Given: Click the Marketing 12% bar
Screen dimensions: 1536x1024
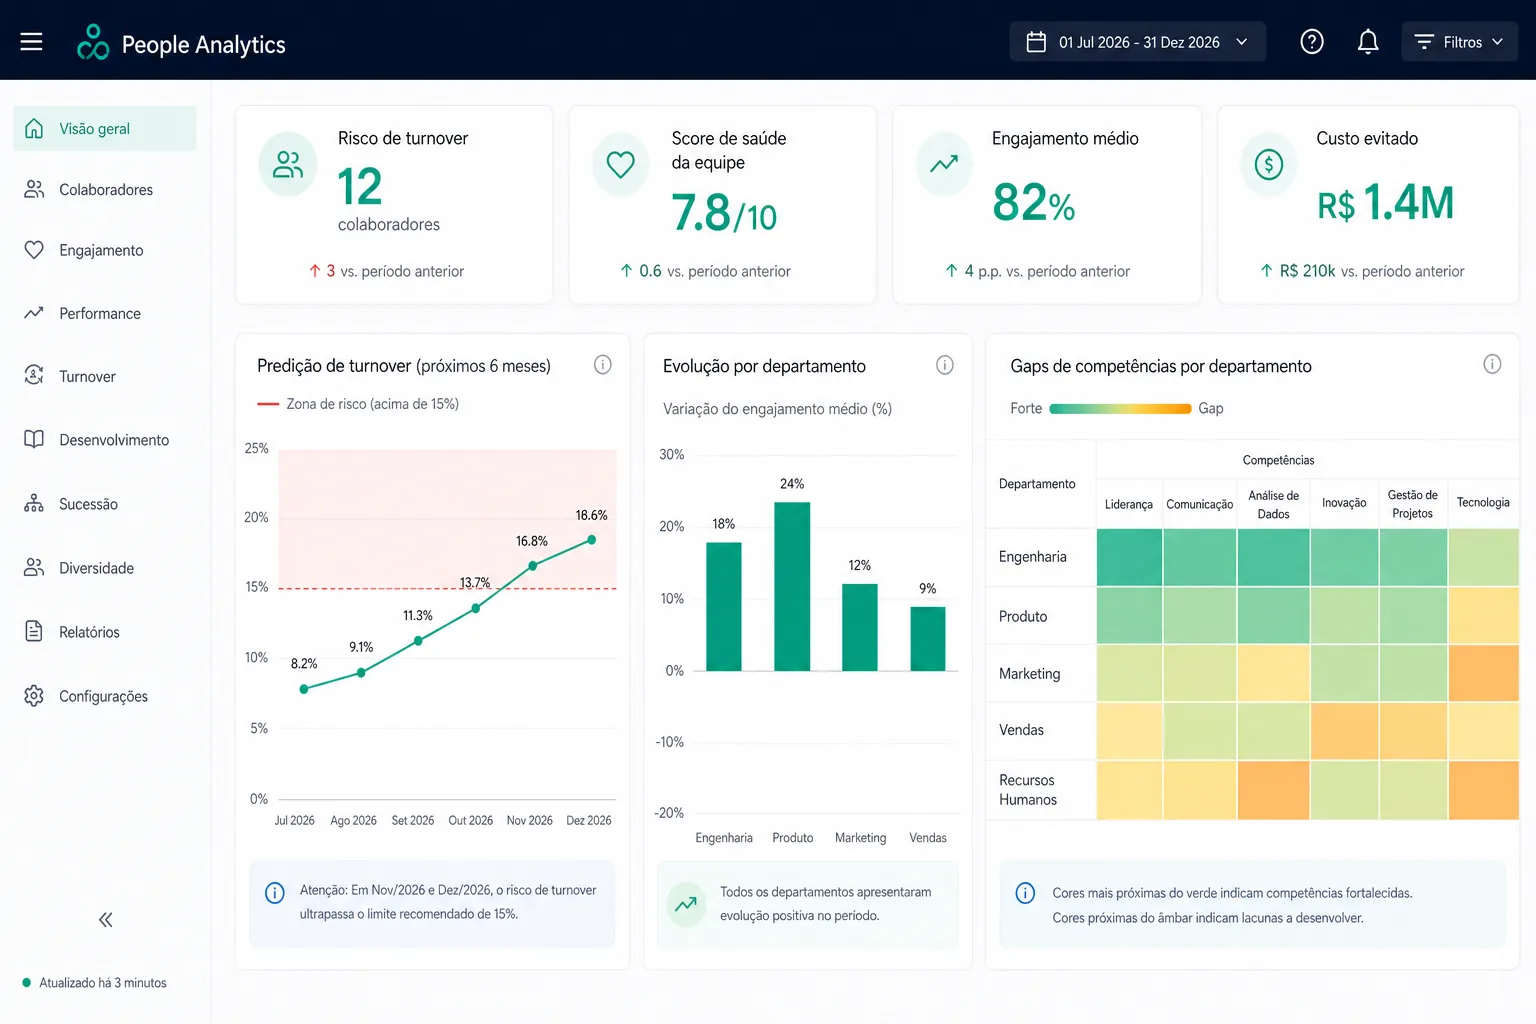Looking at the screenshot, I should (860, 627).
